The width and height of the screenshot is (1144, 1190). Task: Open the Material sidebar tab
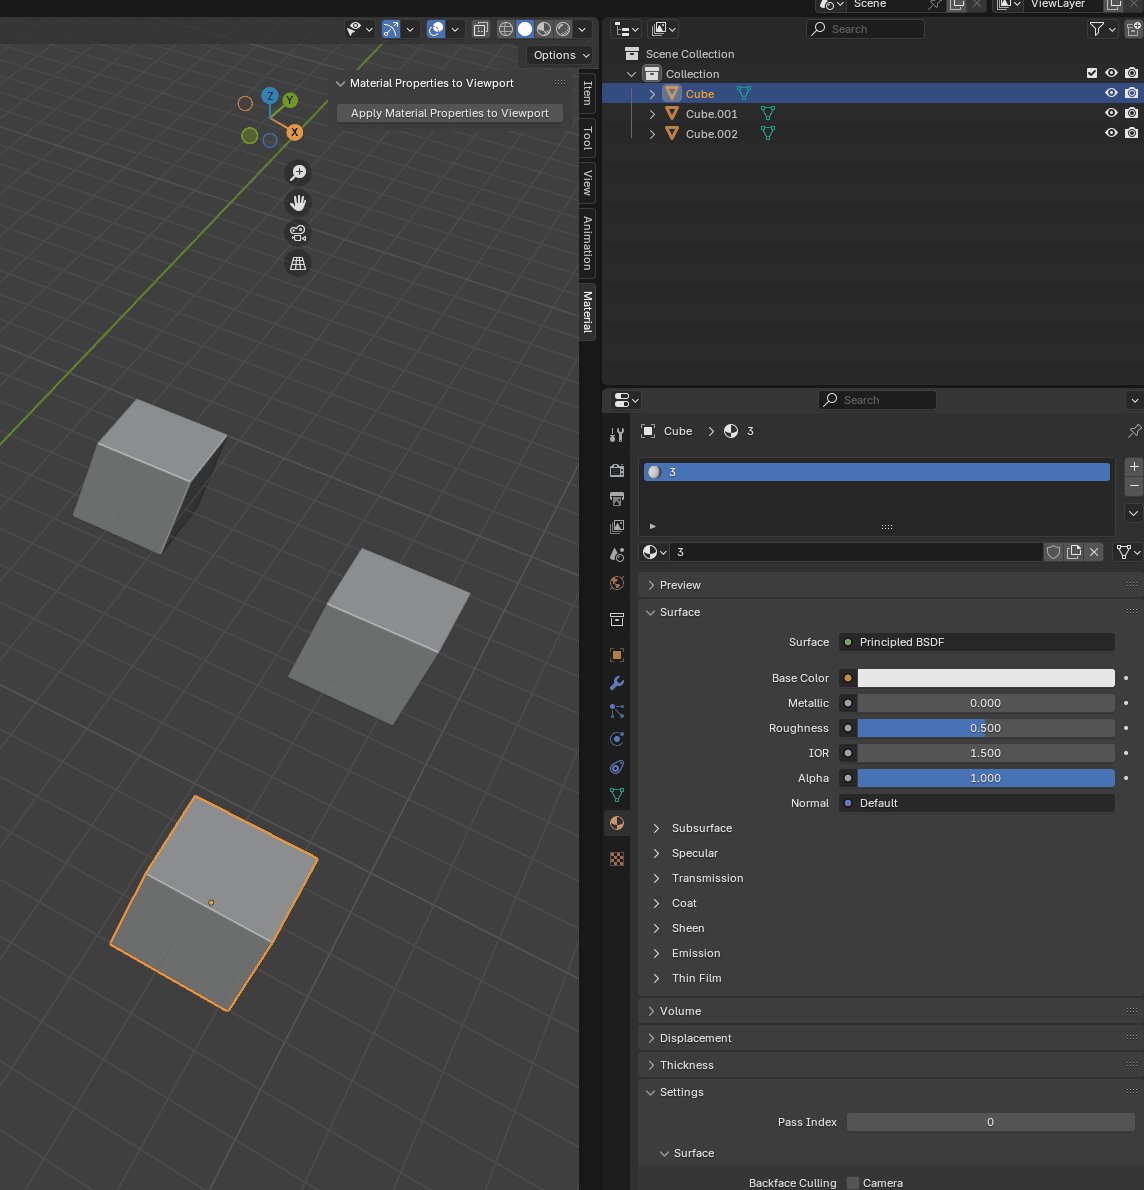(x=587, y=312)
